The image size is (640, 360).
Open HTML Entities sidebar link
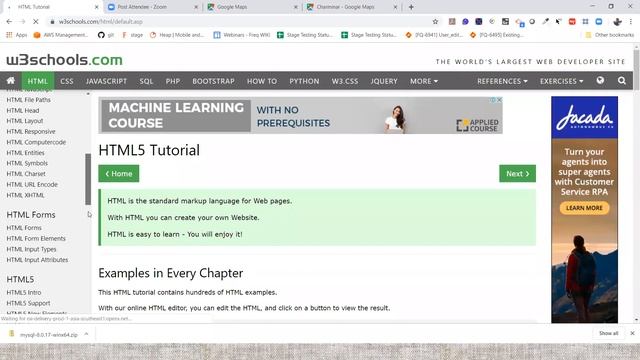click(x=25, y=153)
